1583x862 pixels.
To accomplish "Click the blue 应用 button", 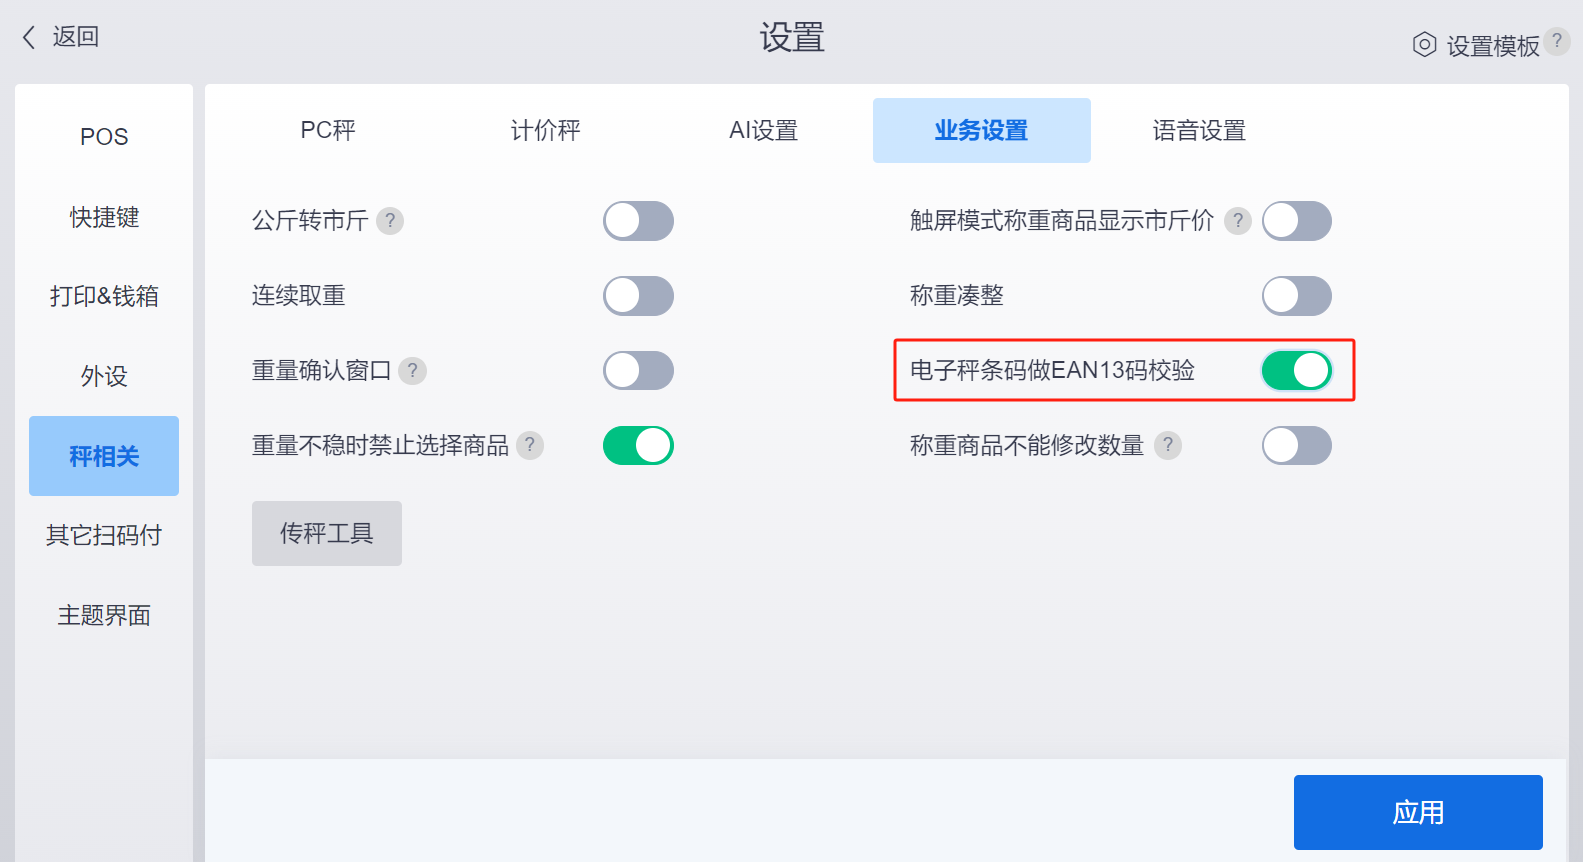I will 1418,812.
